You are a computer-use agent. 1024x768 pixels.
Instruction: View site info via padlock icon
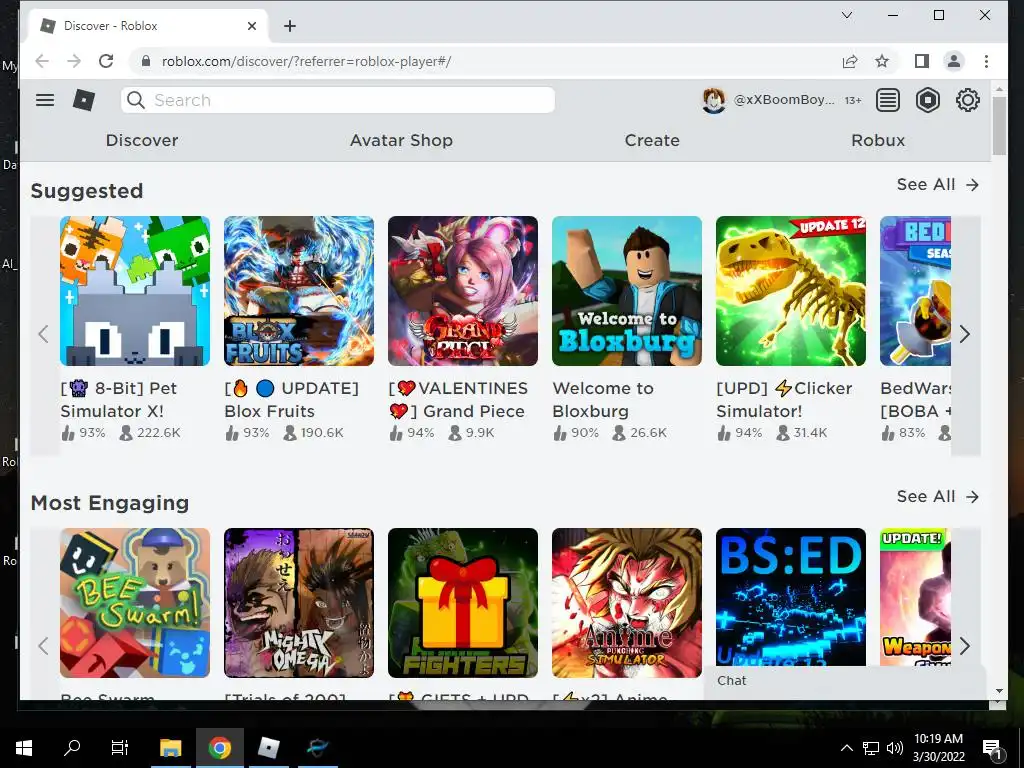pos(146,61)
